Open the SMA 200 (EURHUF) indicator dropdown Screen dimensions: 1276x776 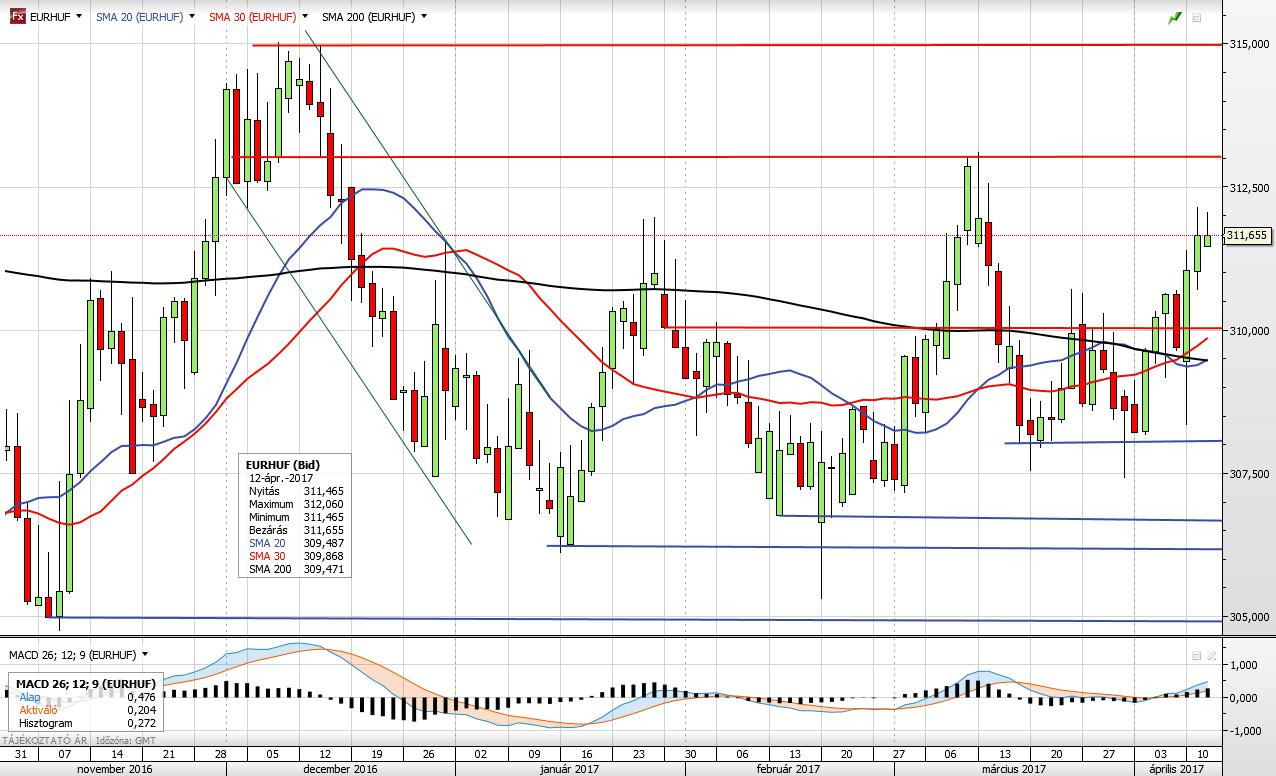pyautogui.click(x=424, y=17)
